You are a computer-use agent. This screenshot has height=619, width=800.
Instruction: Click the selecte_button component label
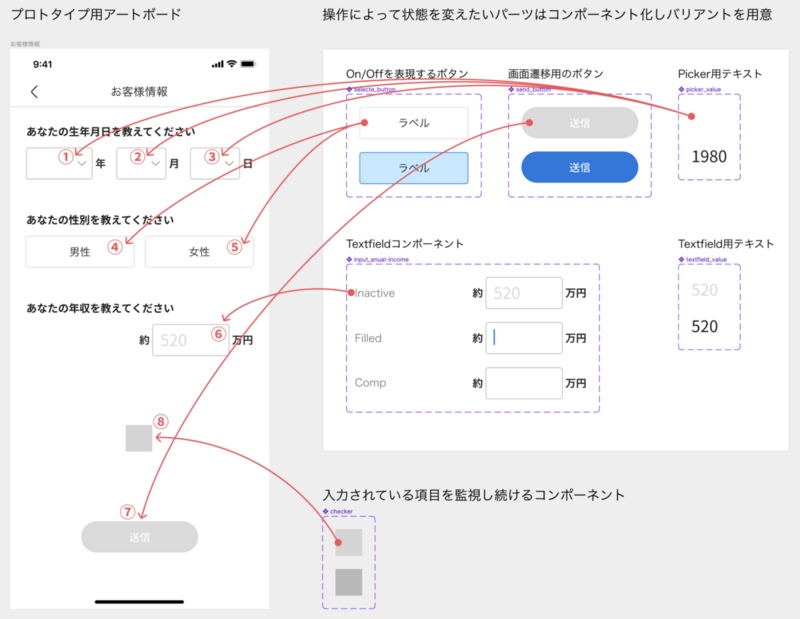point(371,89)
